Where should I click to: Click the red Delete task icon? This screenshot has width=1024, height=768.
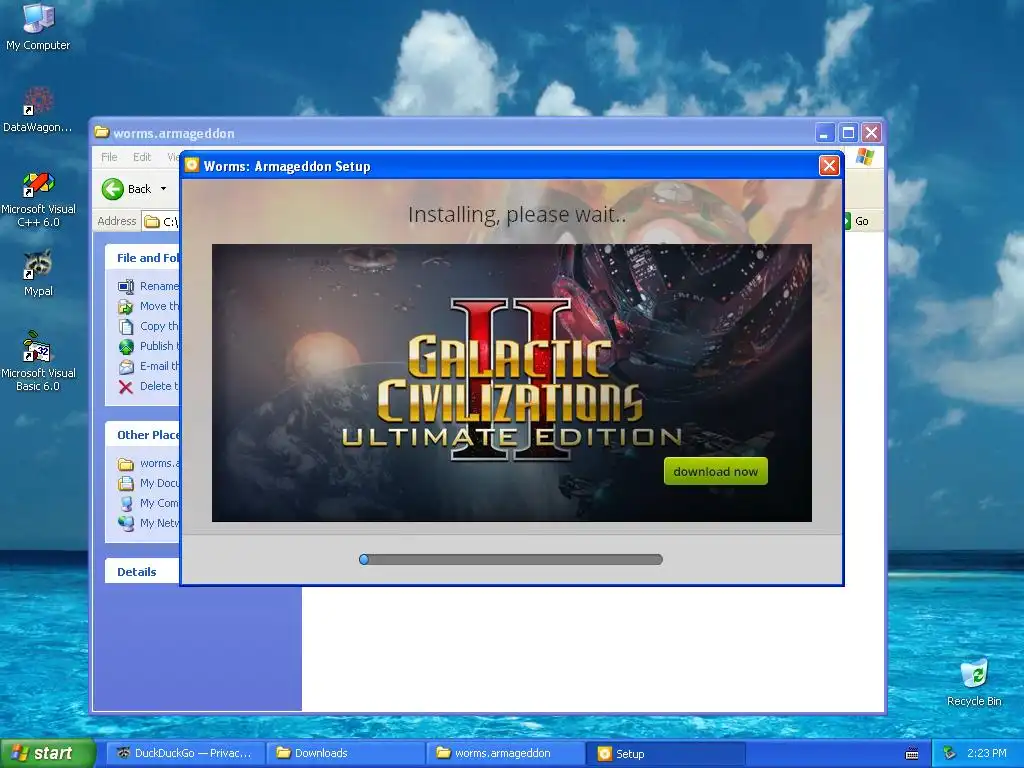click(126, 387)
